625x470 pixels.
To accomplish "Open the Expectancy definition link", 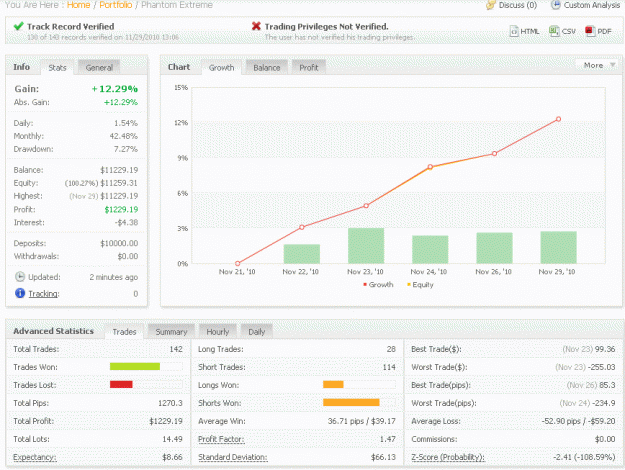I will pos(35,457).
